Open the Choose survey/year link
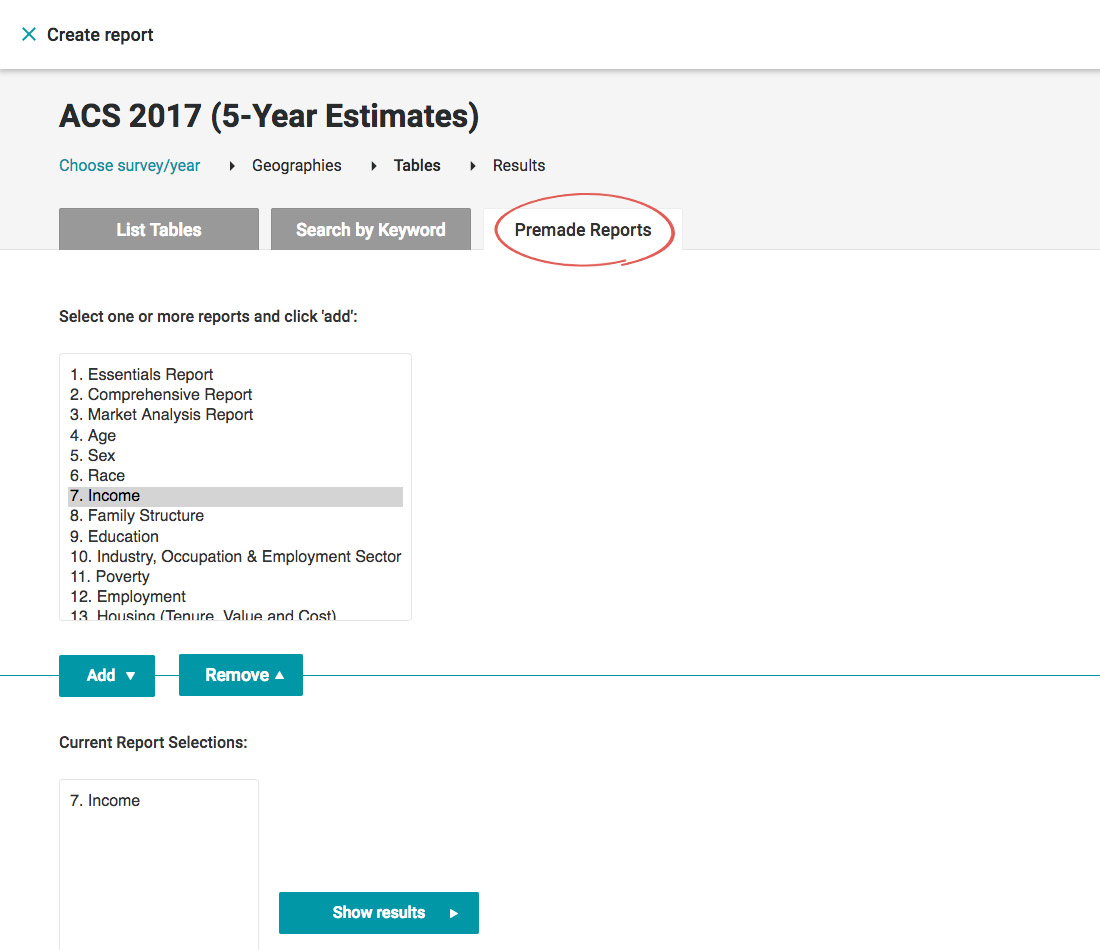Screen dimensions: 1100x950 (x=129, y=166)
